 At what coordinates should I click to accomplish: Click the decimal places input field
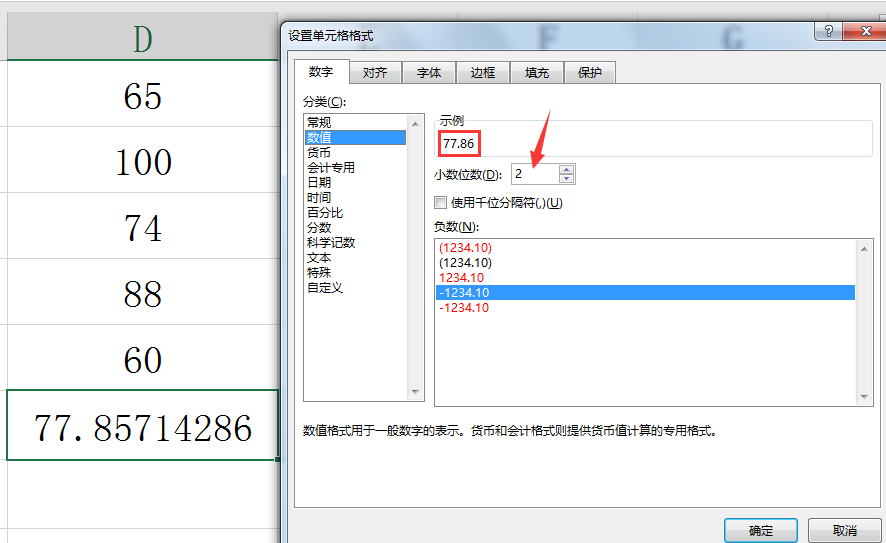pyautogui.click(x=535, y=174)
